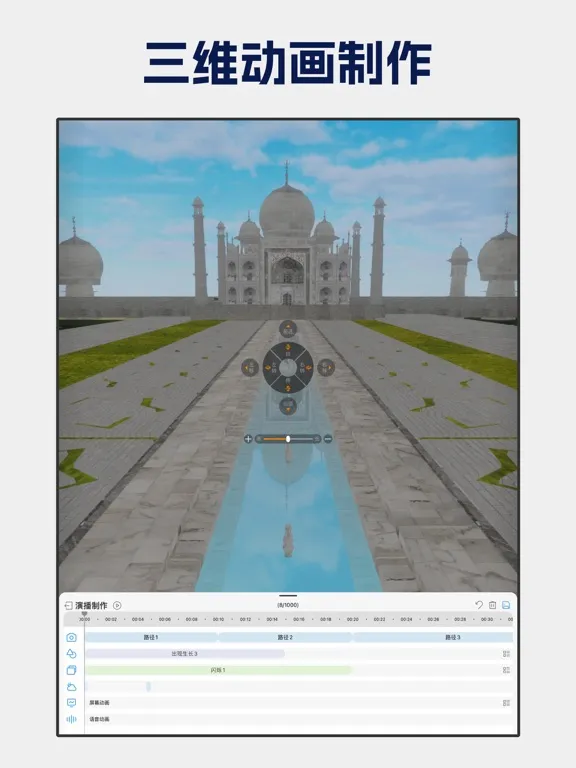
Task: Click the (8/1000) counter text
Action: pyautogui.click(x=288, y=605)
